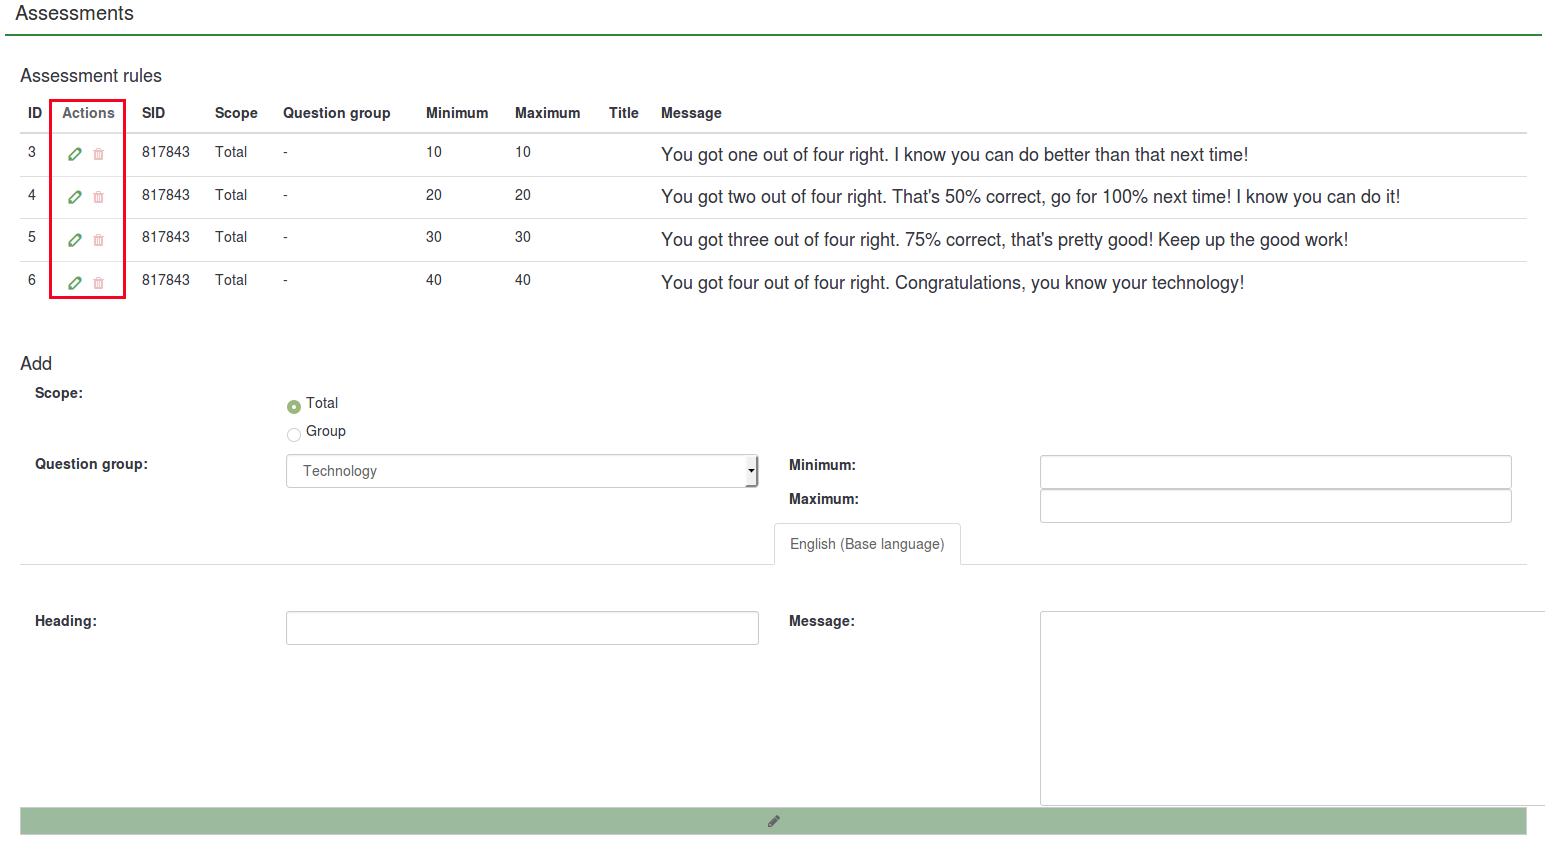Edit assessment rule with ID 6

coord(75,283)
